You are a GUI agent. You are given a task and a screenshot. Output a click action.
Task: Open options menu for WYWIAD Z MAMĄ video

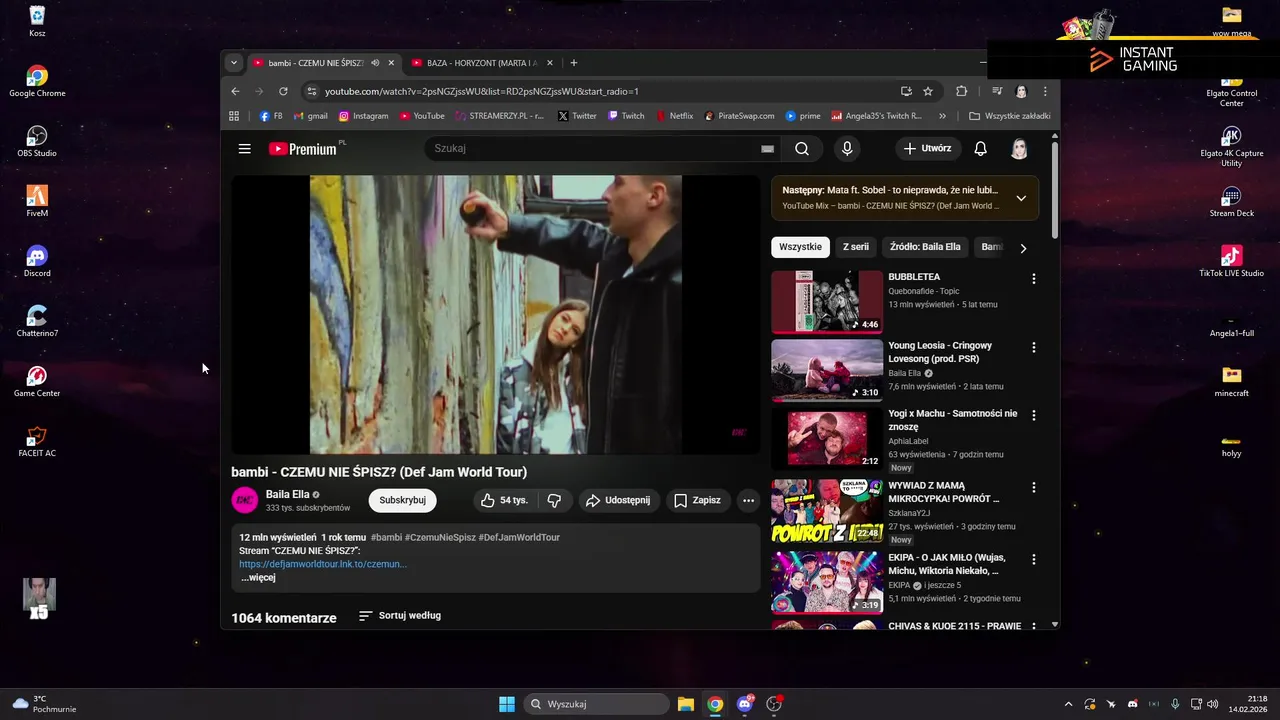coord(1034,487)
